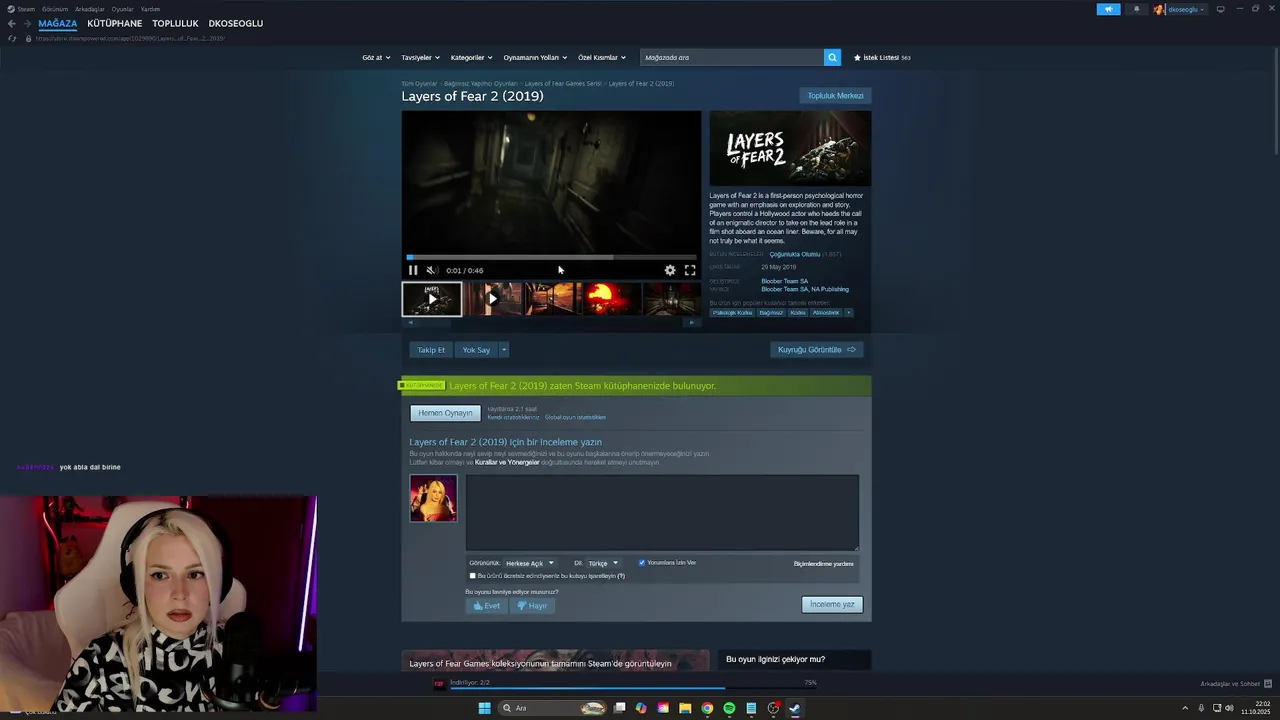Image resolution: width=1280 pixels, height=720 pixels.
Task: Open the Dil 'Türkçe' language dropdown
Action: (x=602, y=563)
